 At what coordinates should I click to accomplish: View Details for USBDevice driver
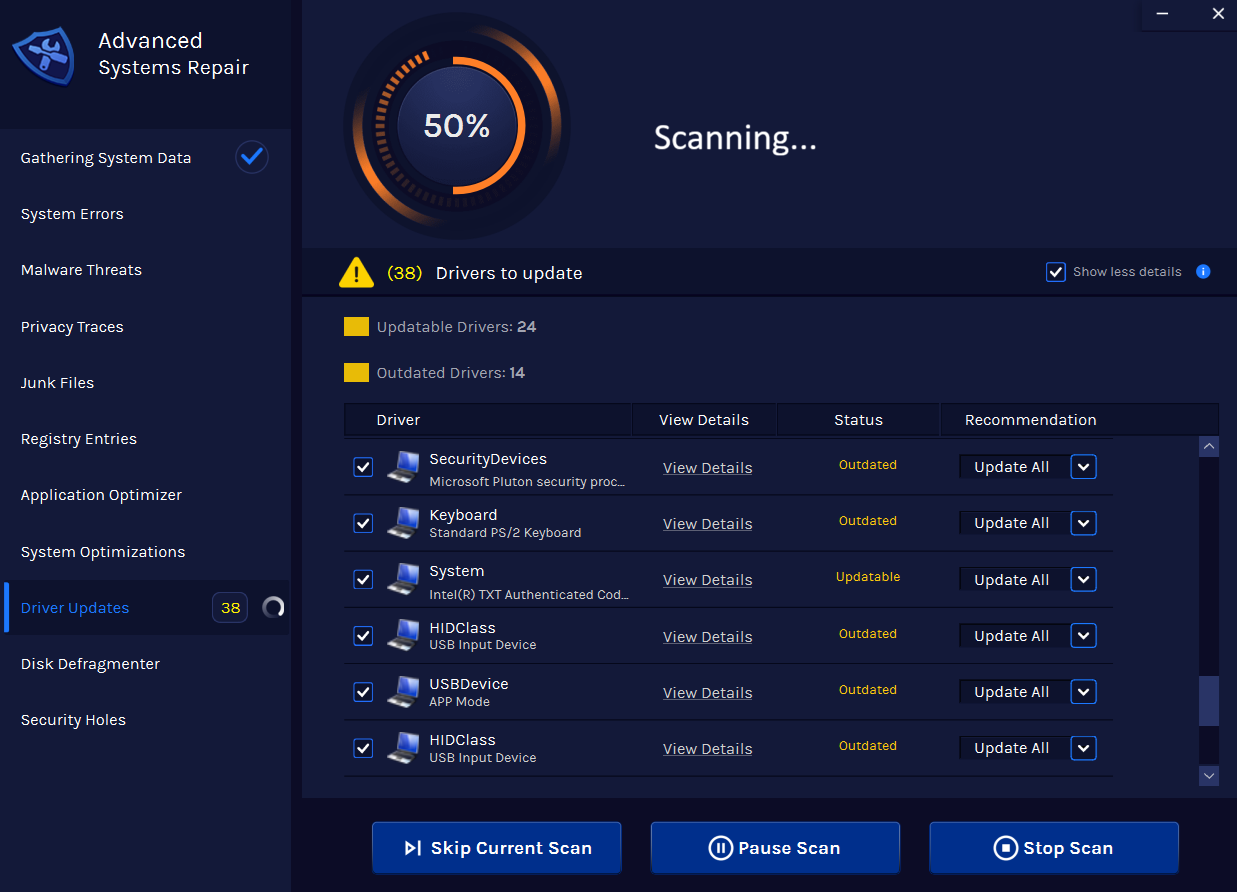point(707,693)
